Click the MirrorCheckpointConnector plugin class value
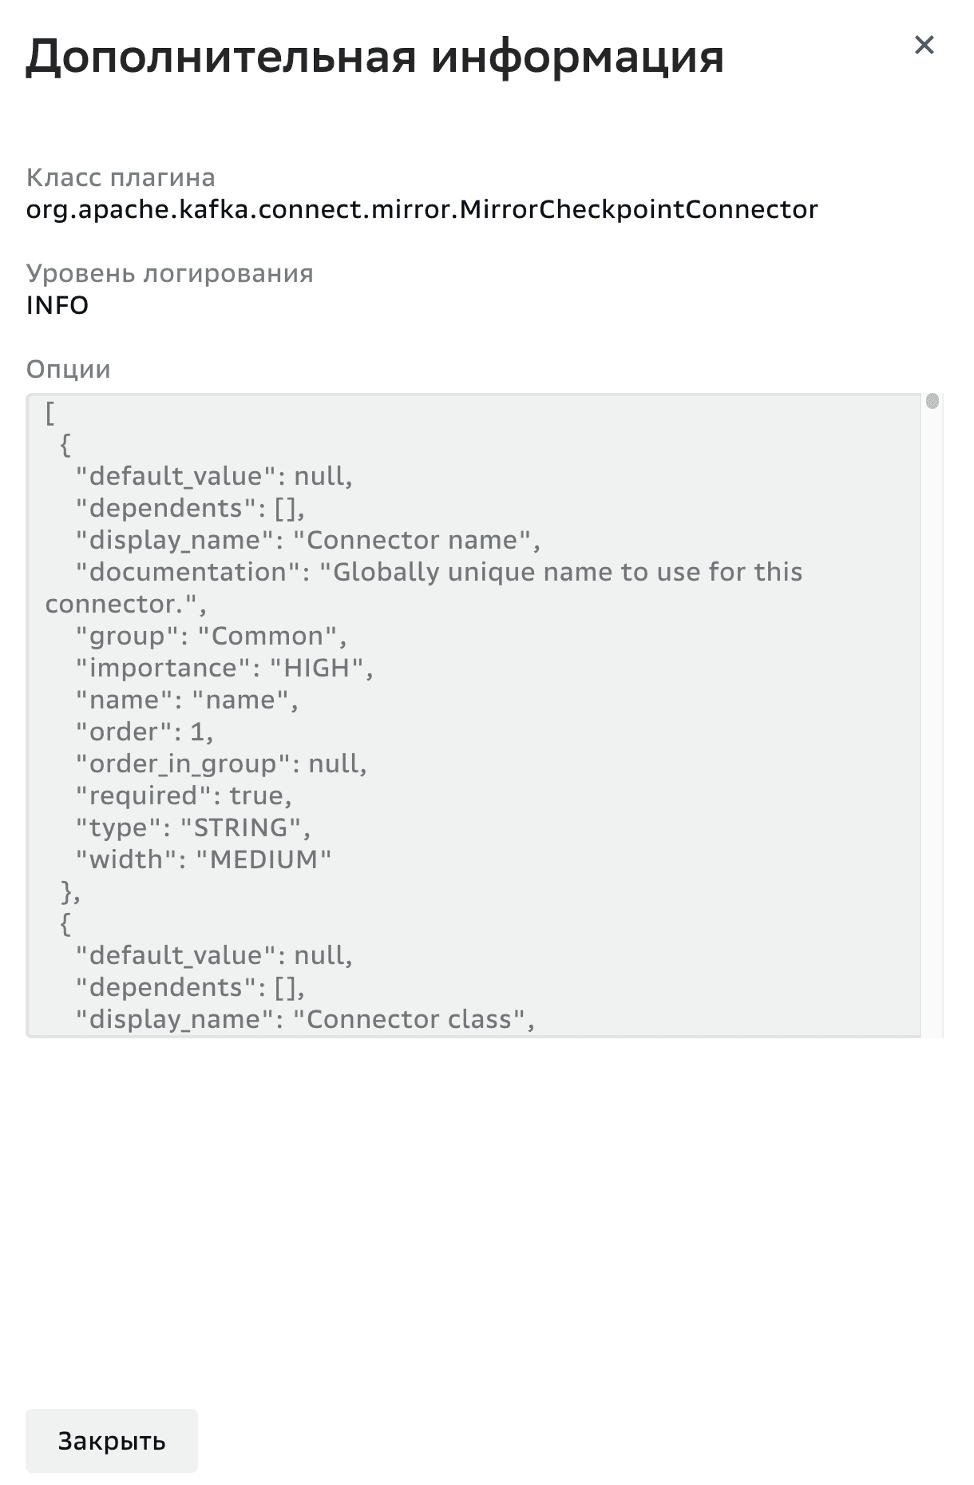The height and width of the screenshot is (1485, 974). coord(421,209)
